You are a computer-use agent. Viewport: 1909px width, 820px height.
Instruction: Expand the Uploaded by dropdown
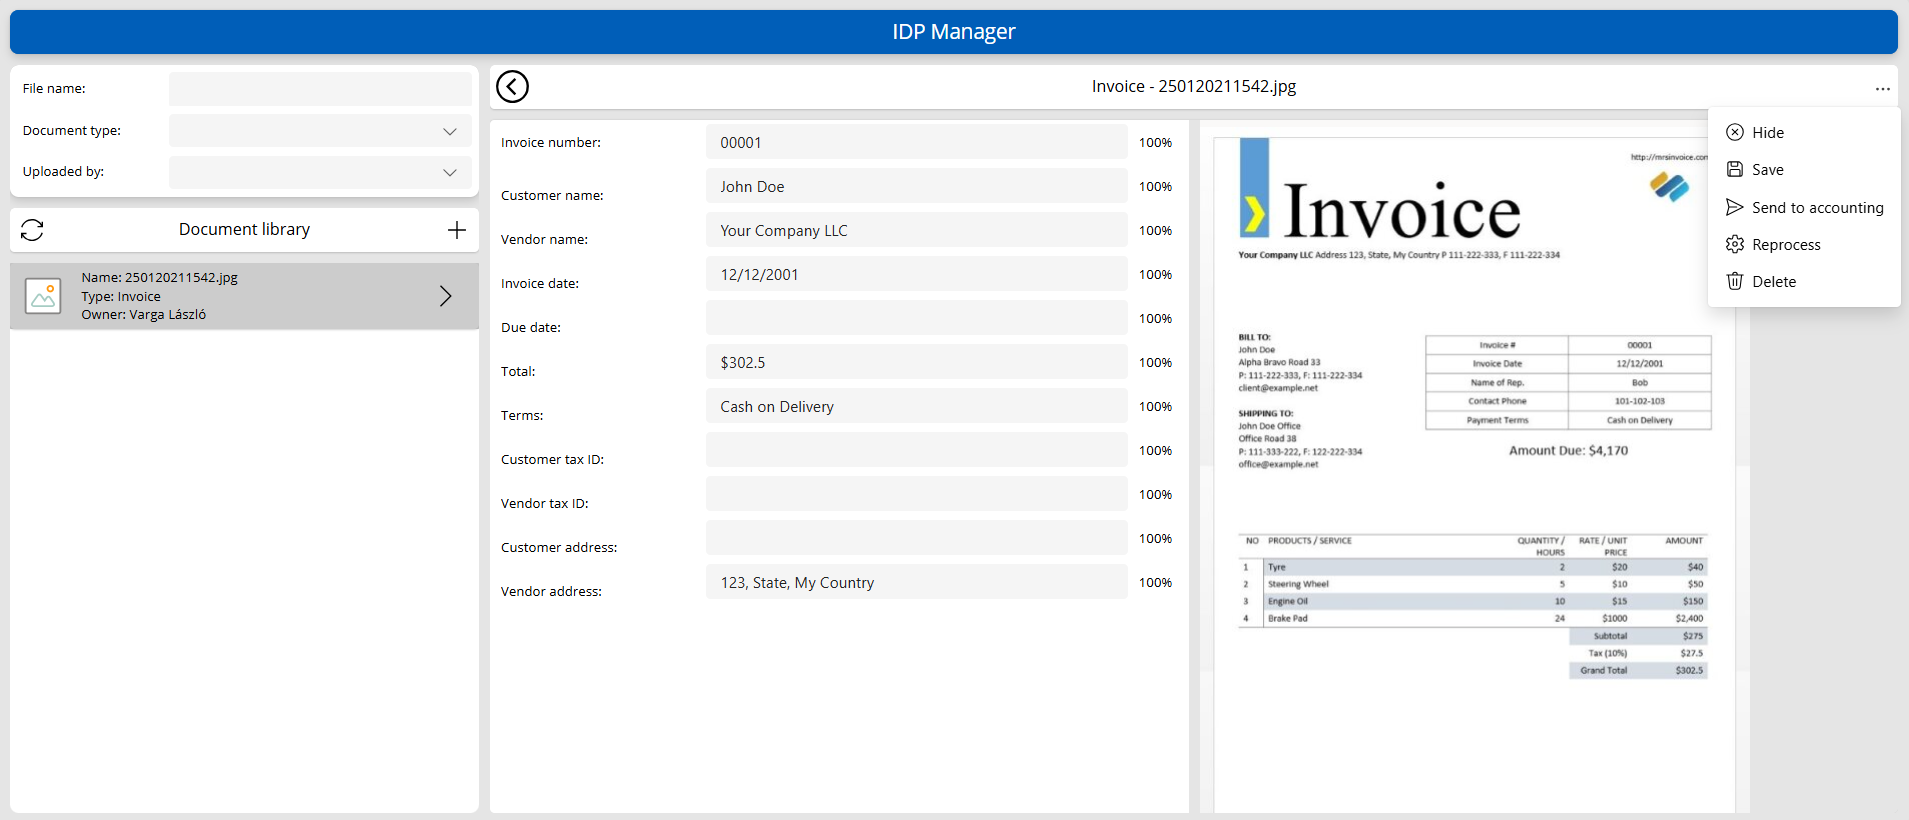[x=449, y=172]
